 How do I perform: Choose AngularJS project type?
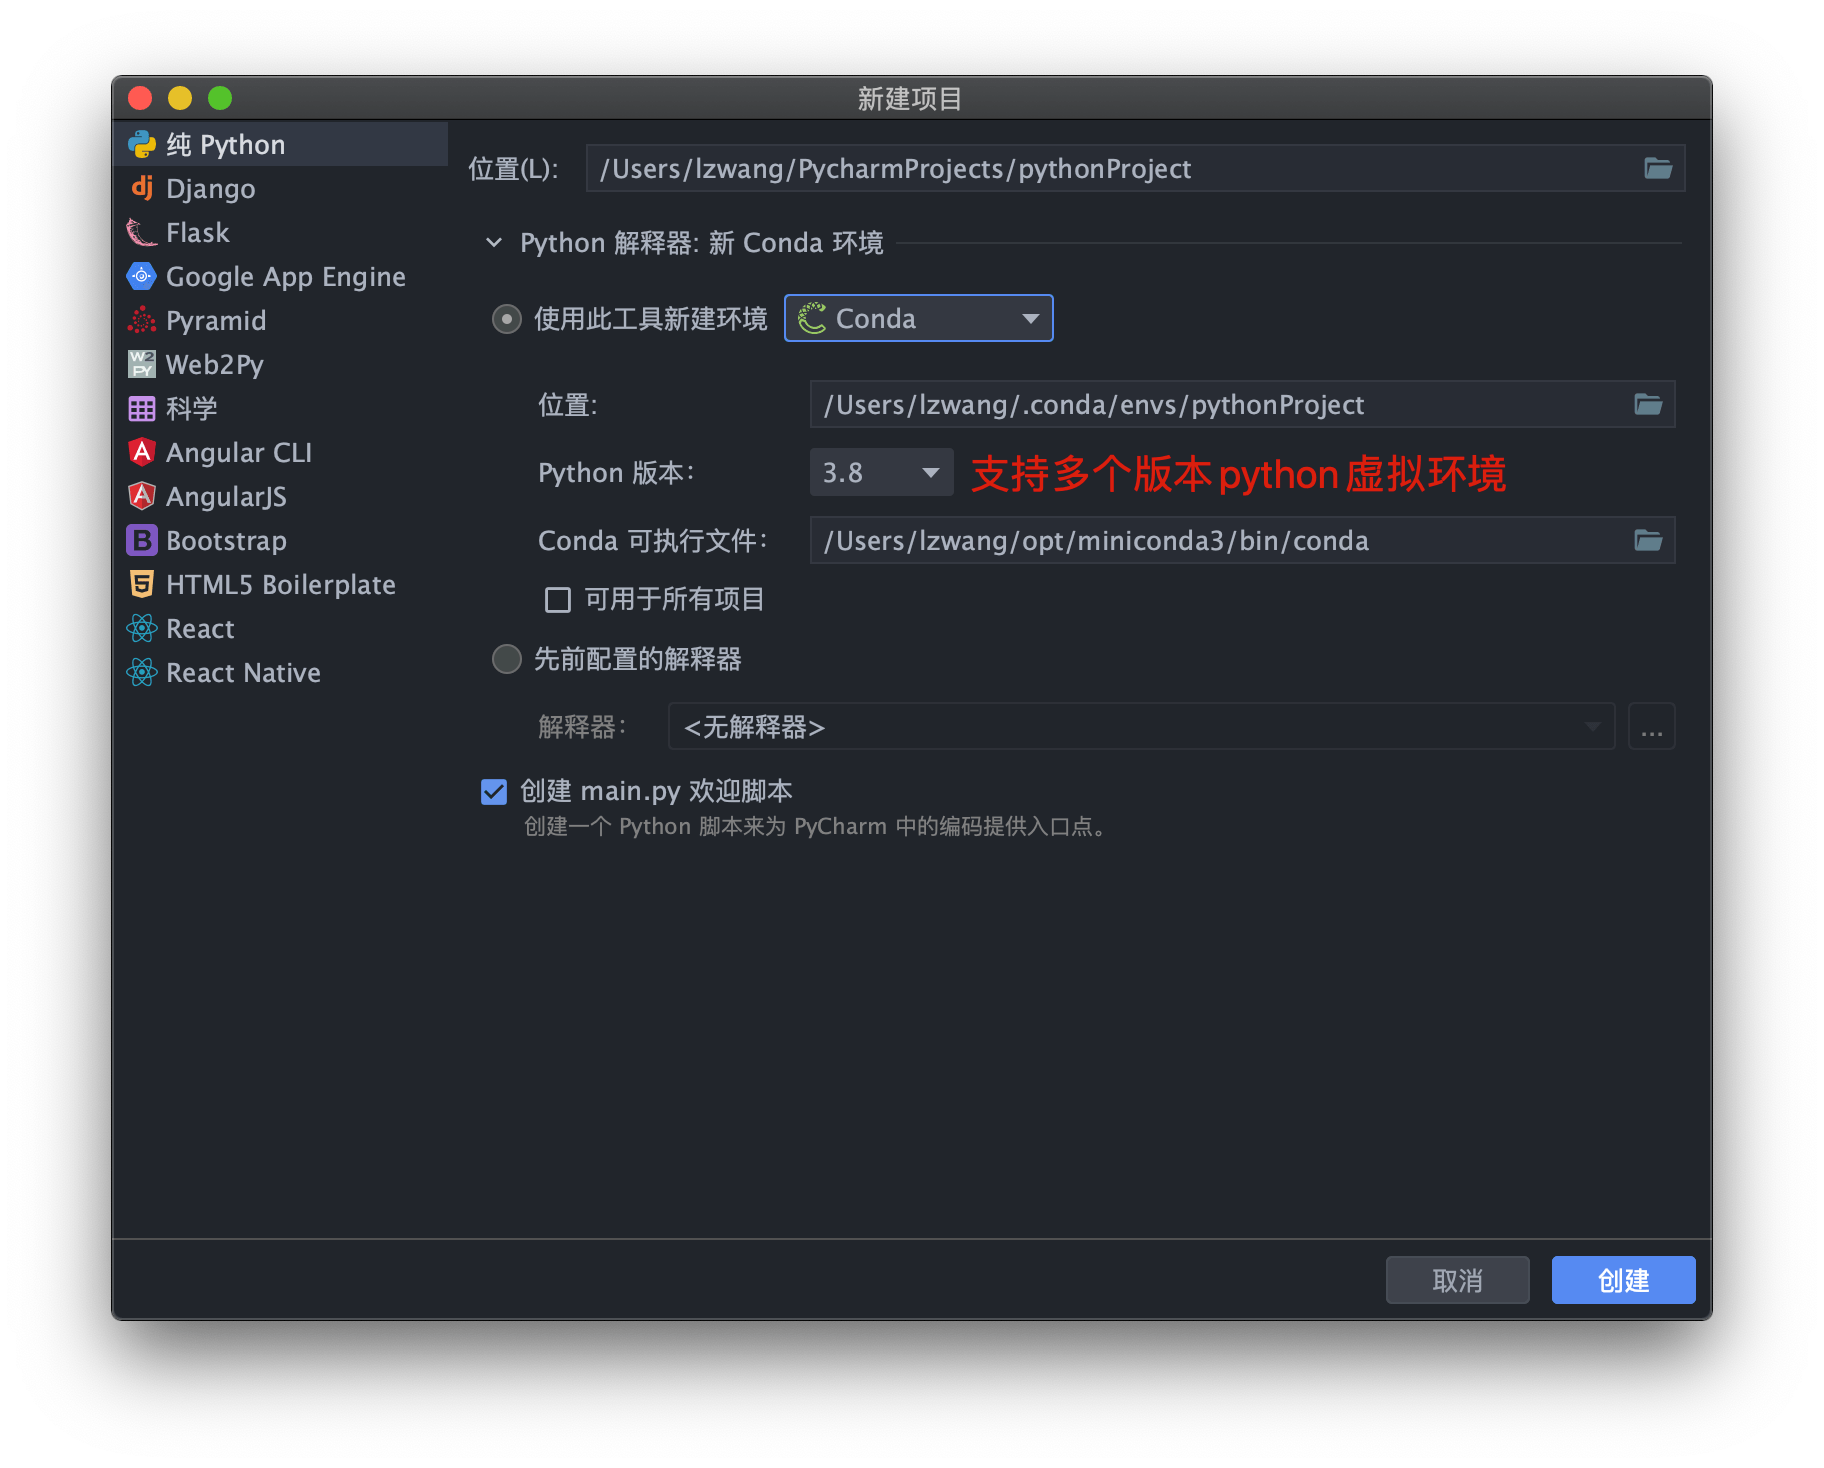(280, 497)
